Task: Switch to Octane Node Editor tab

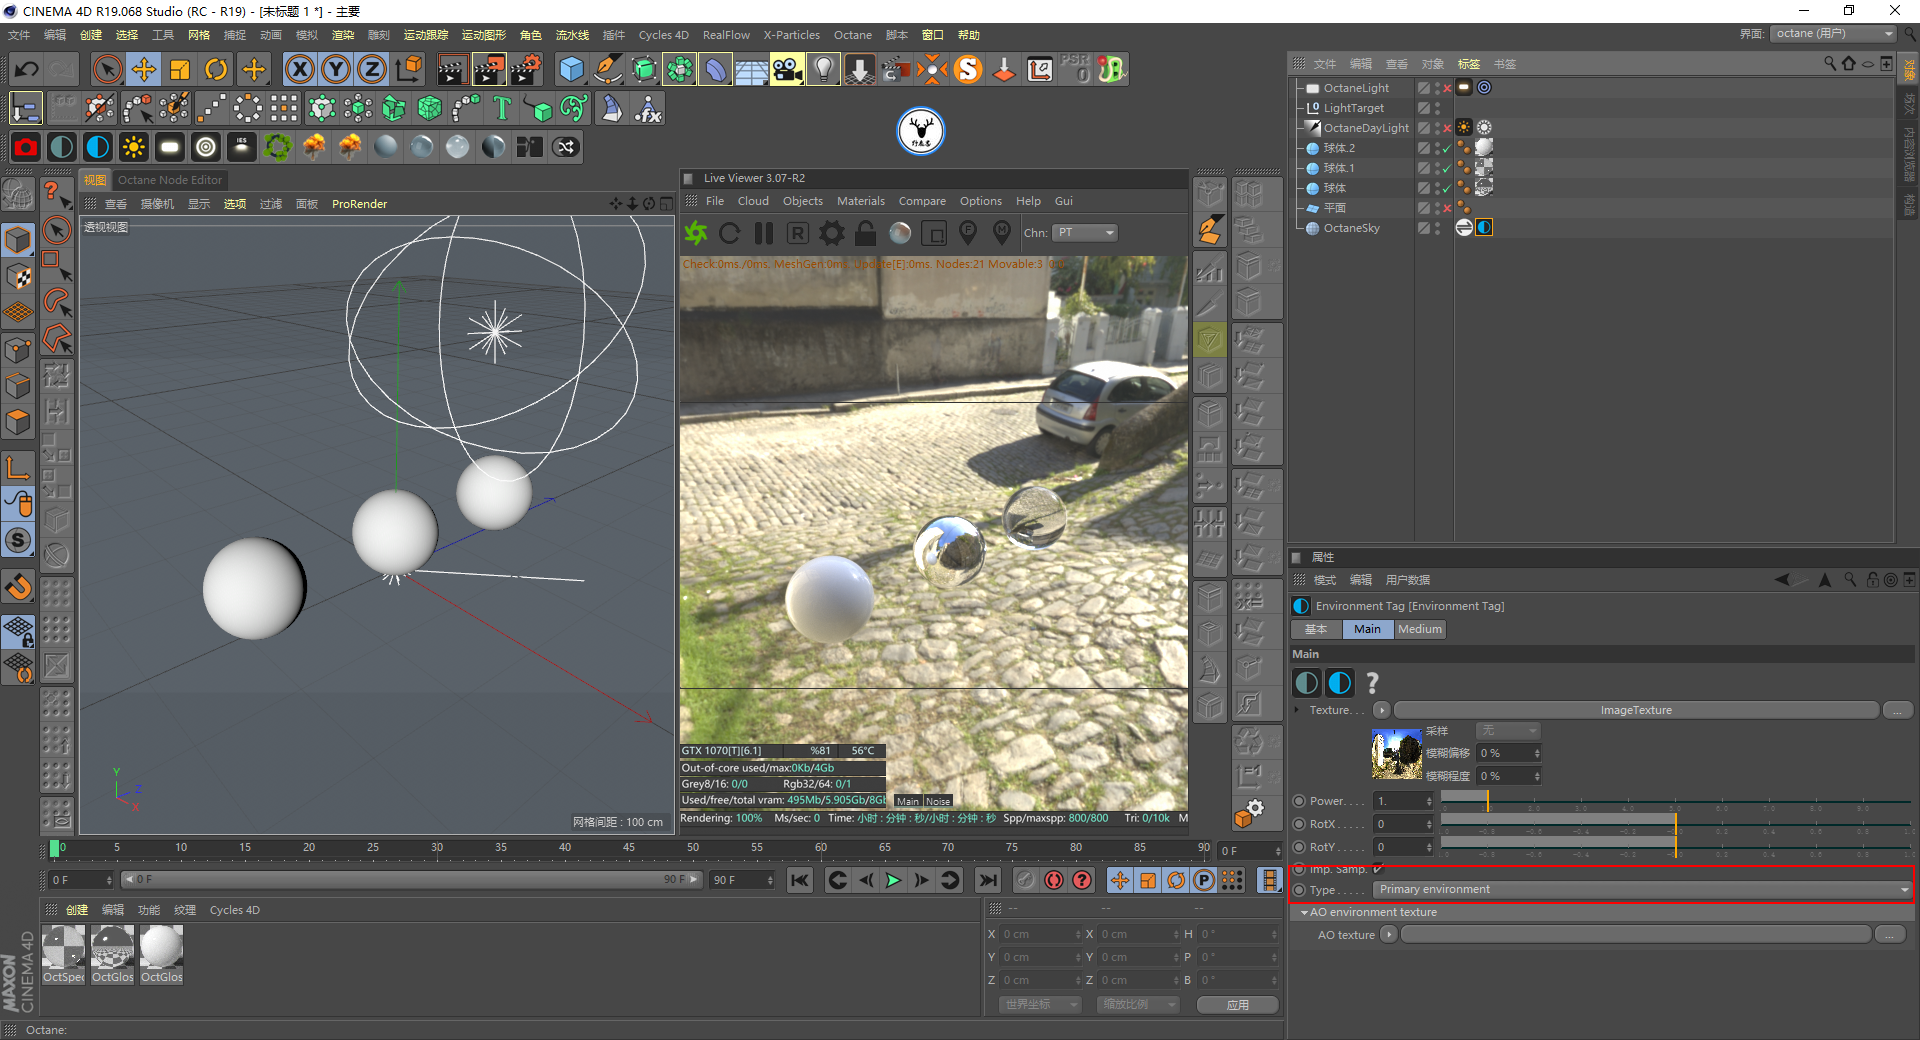Action: coord(170,180)
